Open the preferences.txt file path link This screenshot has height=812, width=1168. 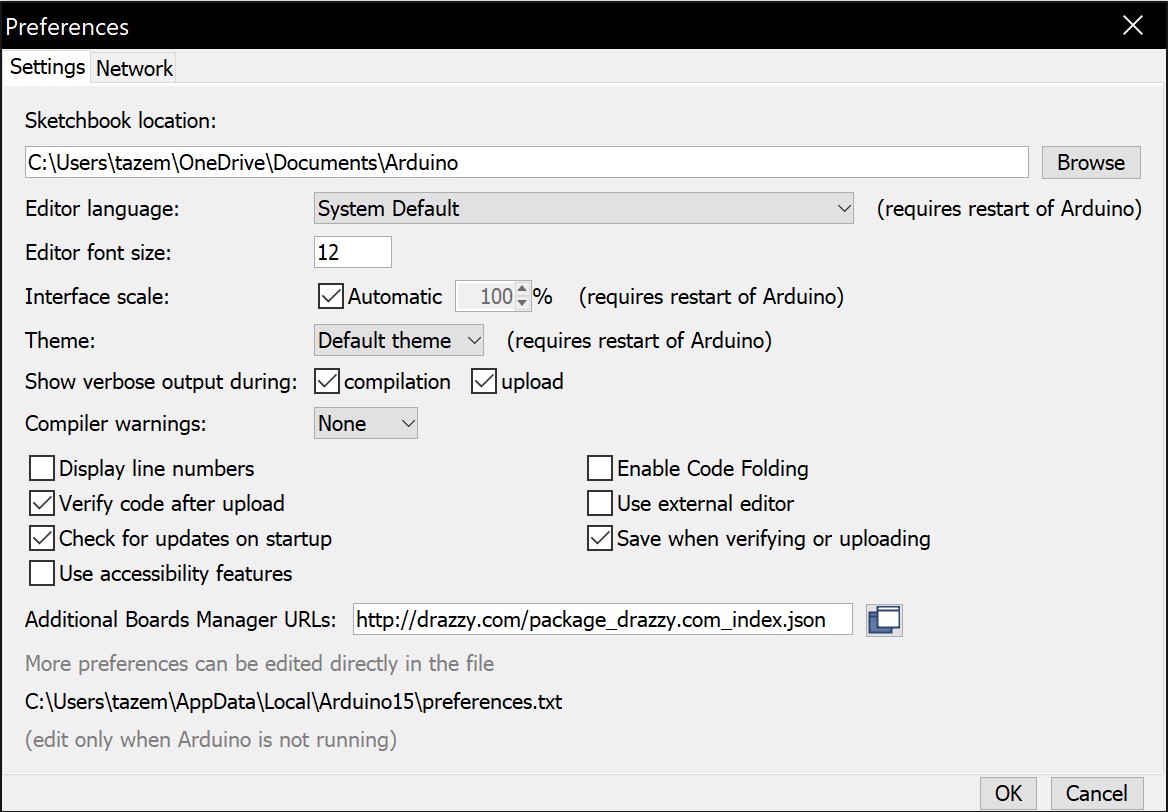[293, 702]
